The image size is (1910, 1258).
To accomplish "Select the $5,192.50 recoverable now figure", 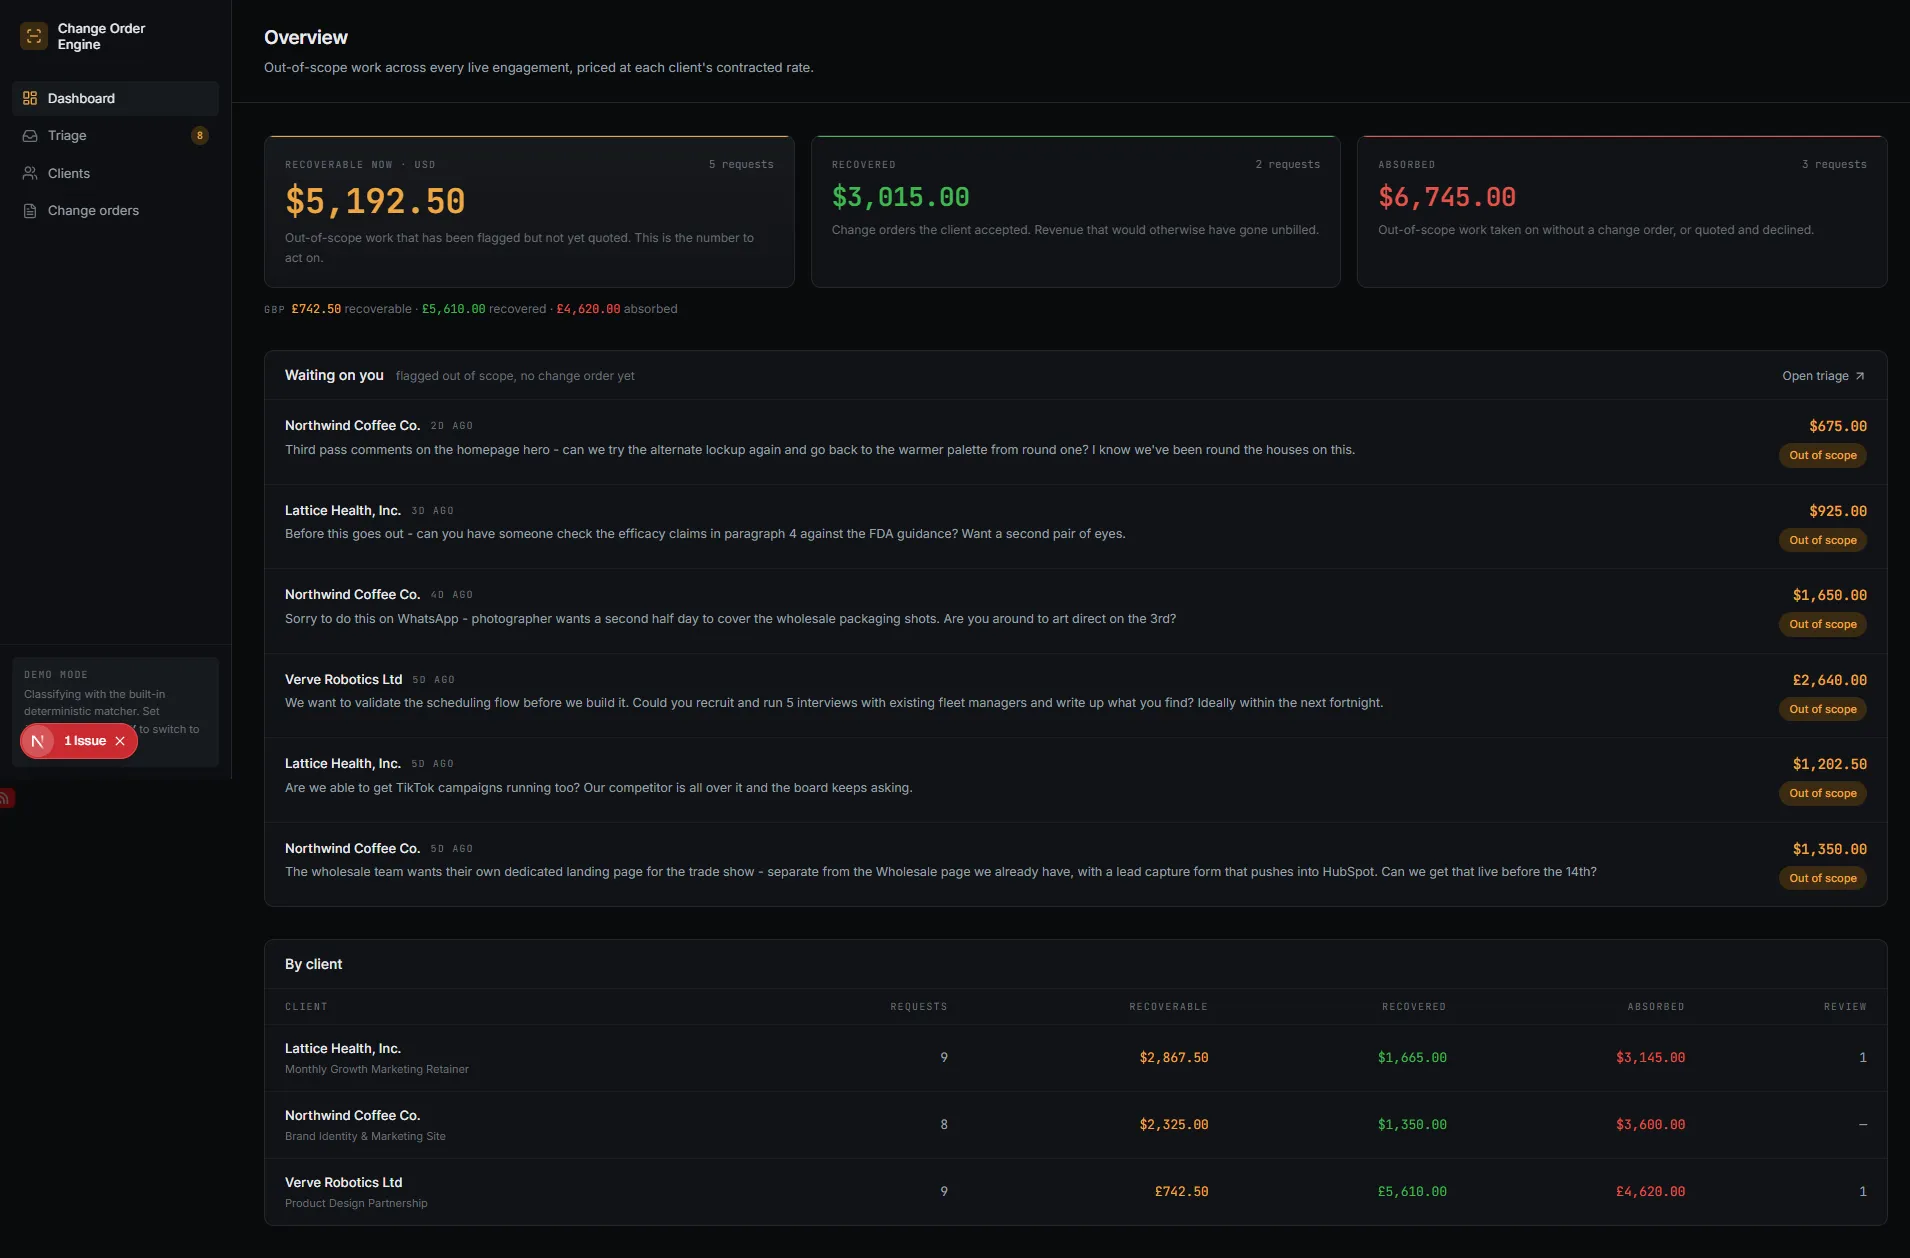I will point(375,201).
